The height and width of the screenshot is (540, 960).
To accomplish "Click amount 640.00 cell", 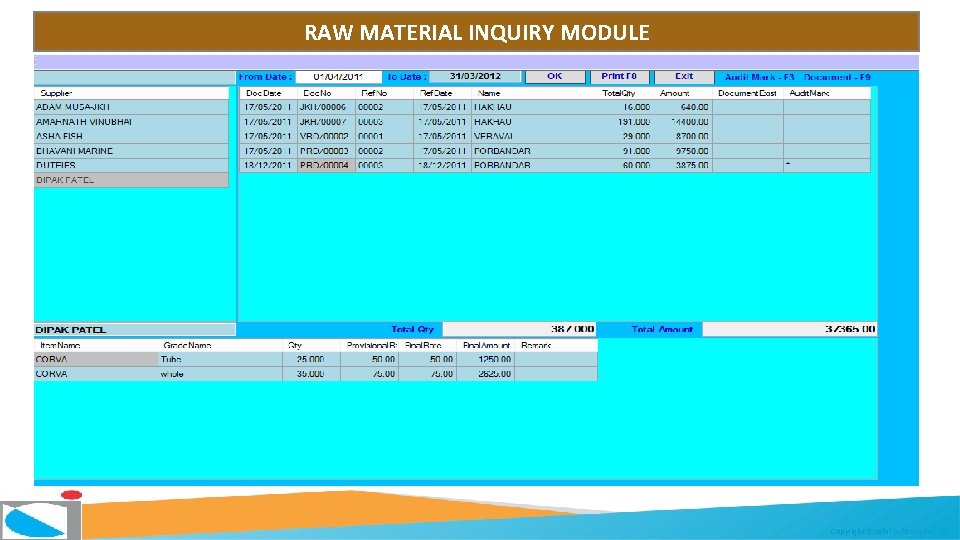I will click(683, 107).
